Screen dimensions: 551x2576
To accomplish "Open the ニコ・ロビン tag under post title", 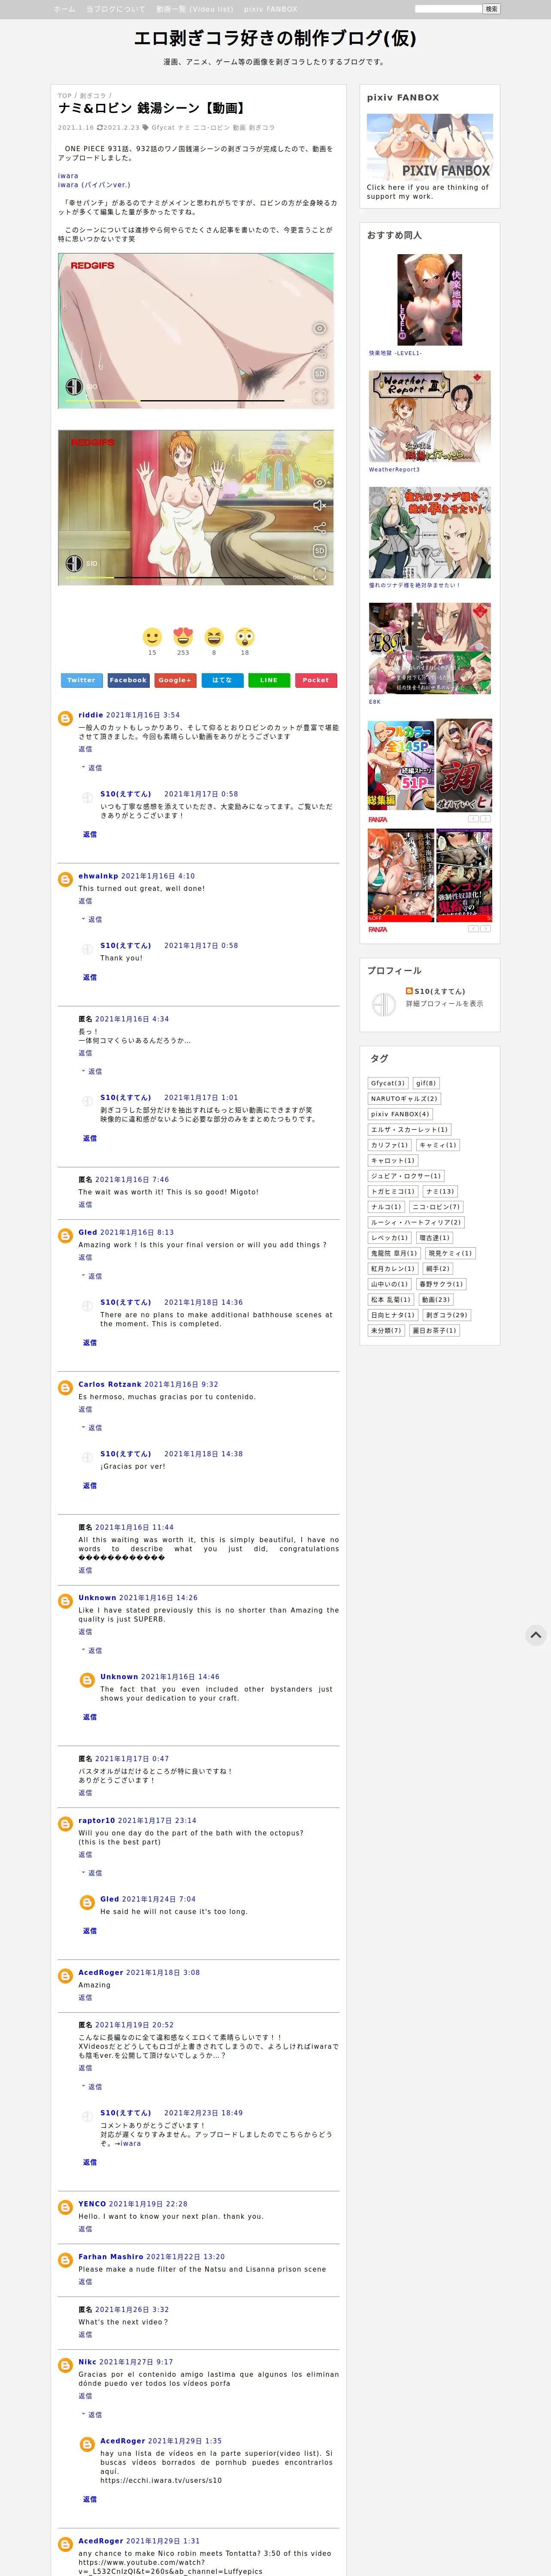I will (x=211, y=128).
